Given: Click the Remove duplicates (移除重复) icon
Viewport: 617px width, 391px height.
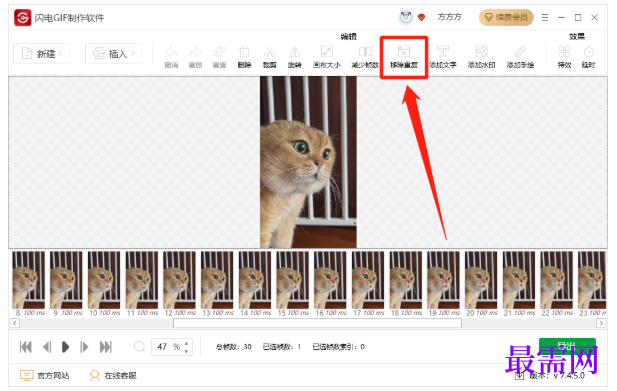Looking at the screenshot, I should (404, 52).
